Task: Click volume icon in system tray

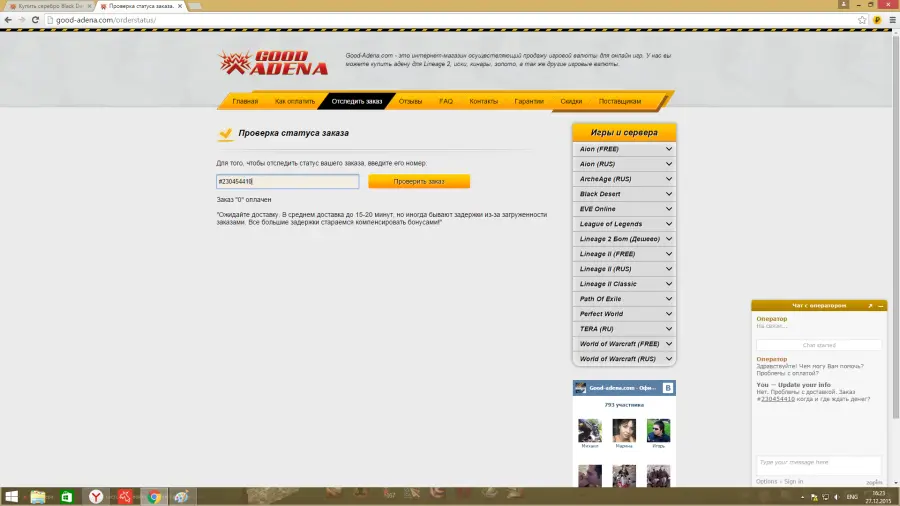Action: [837, 497]
